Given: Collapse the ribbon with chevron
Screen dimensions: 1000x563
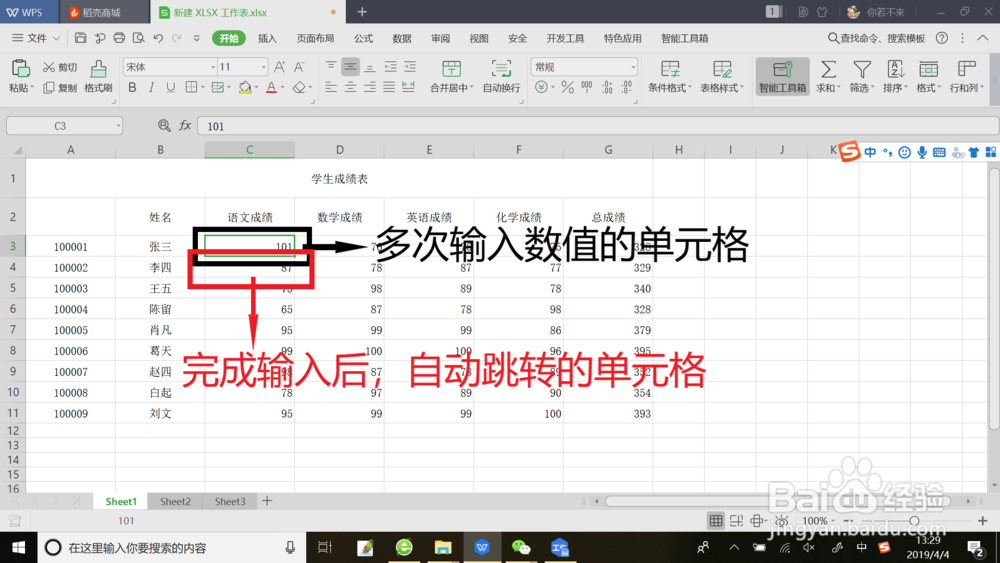Looking at the screenshot, I should 983,38.
